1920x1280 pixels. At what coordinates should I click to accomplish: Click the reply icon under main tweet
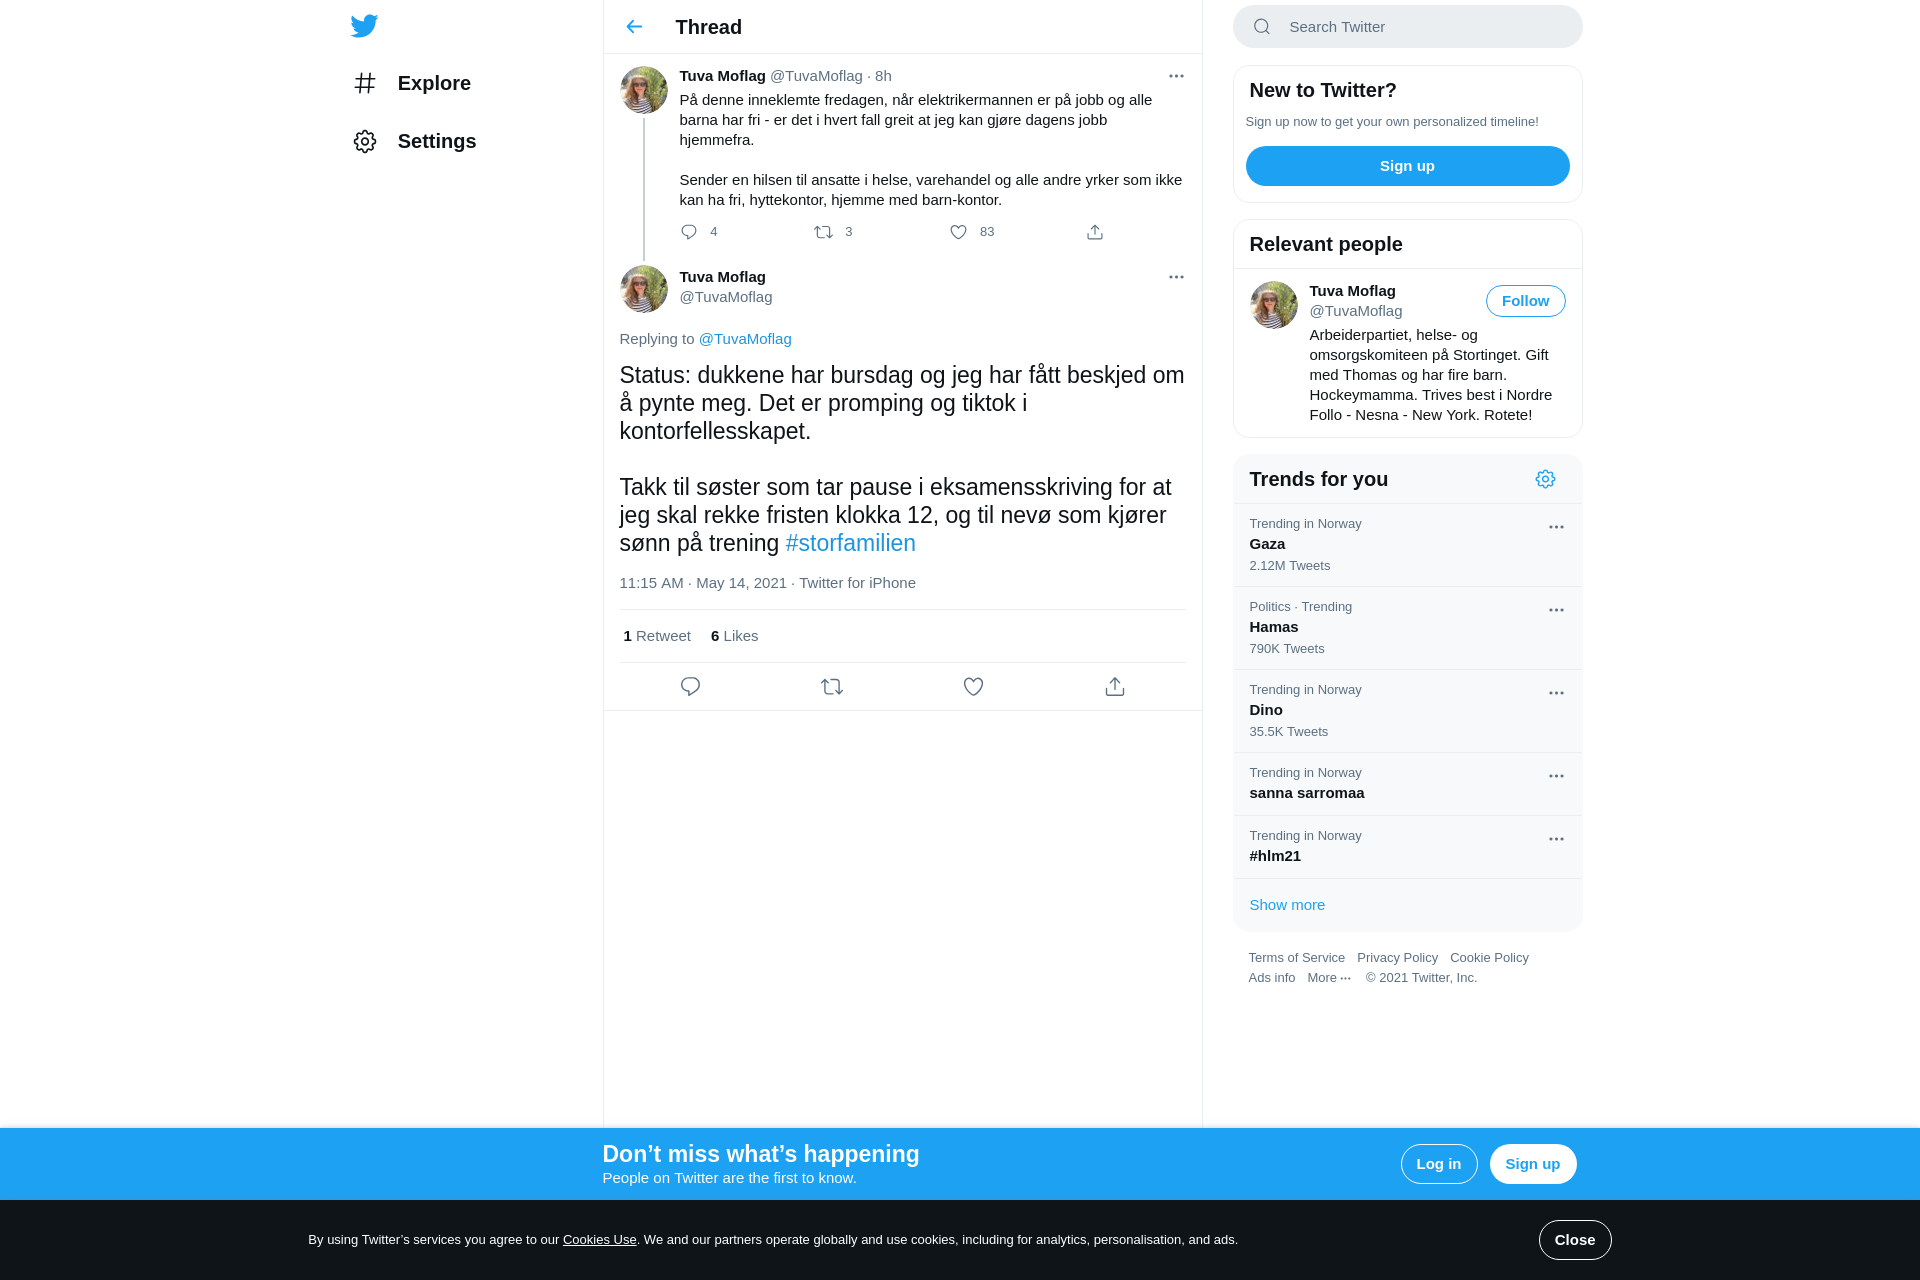(690, 687)
